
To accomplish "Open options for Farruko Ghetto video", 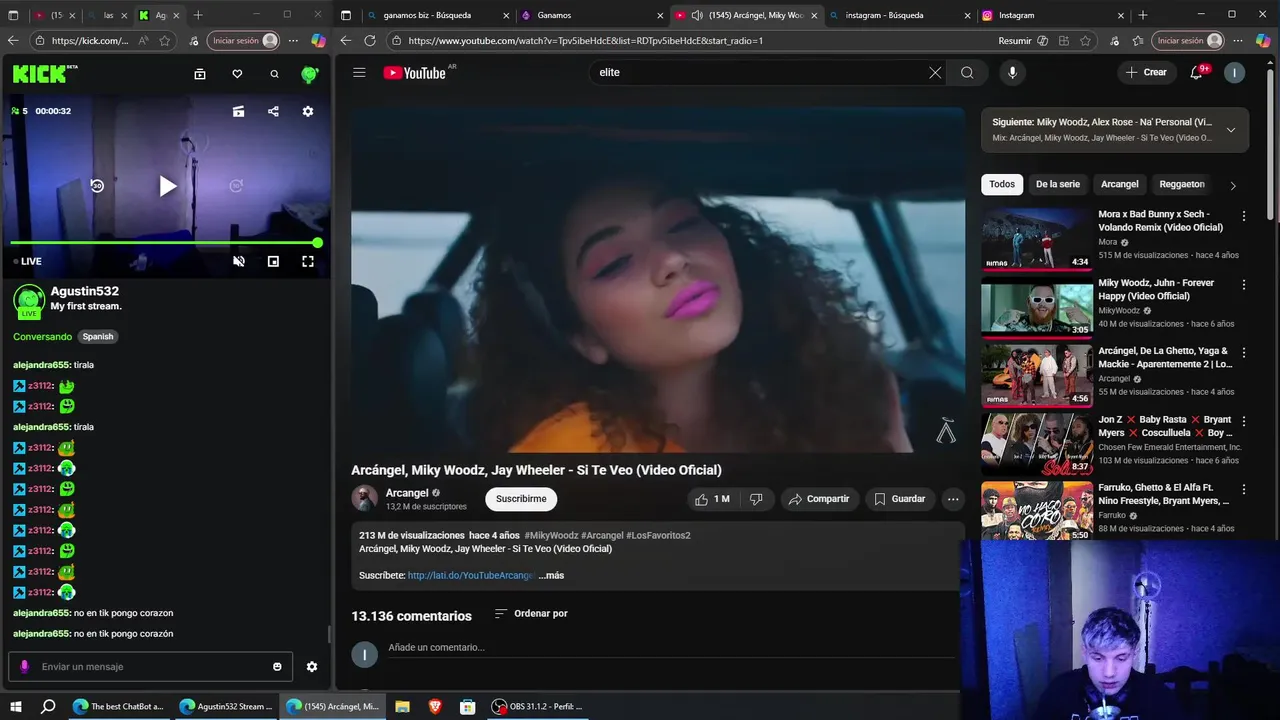I will pyautogui.click(x=1244, y=490).
